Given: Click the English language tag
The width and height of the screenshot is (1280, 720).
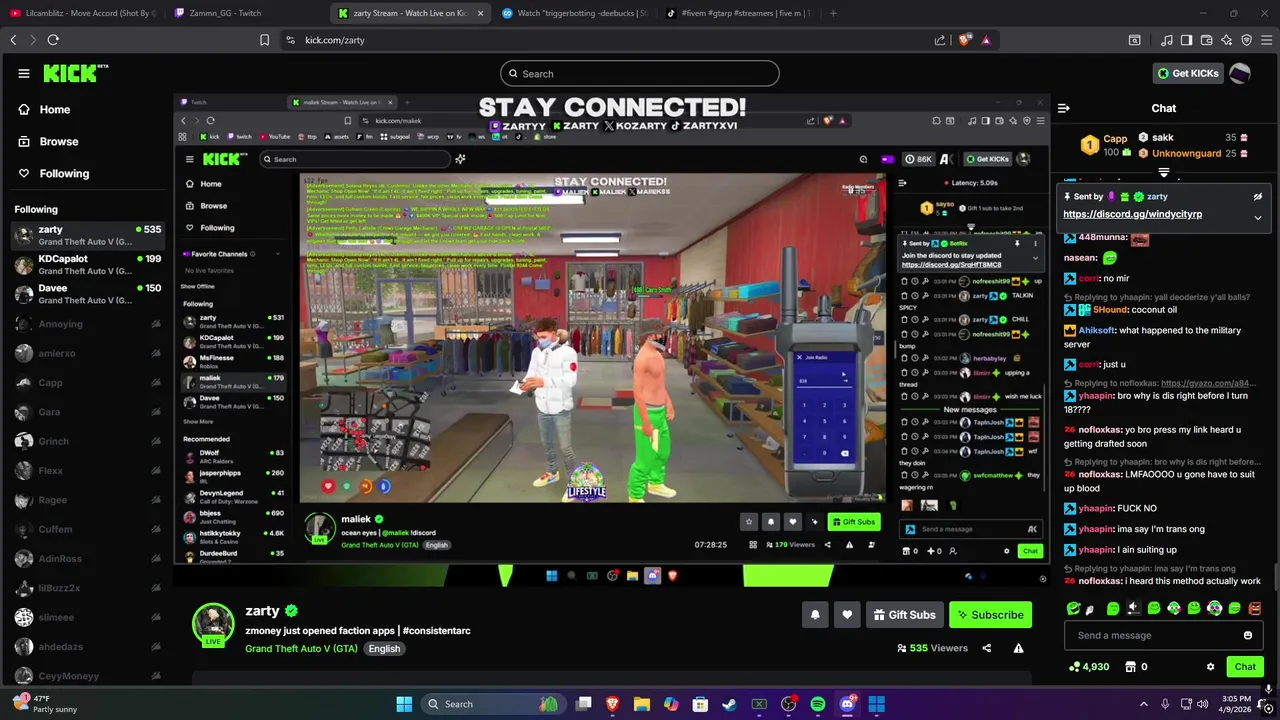Looking at the screenshot, I should pos(384,648).
